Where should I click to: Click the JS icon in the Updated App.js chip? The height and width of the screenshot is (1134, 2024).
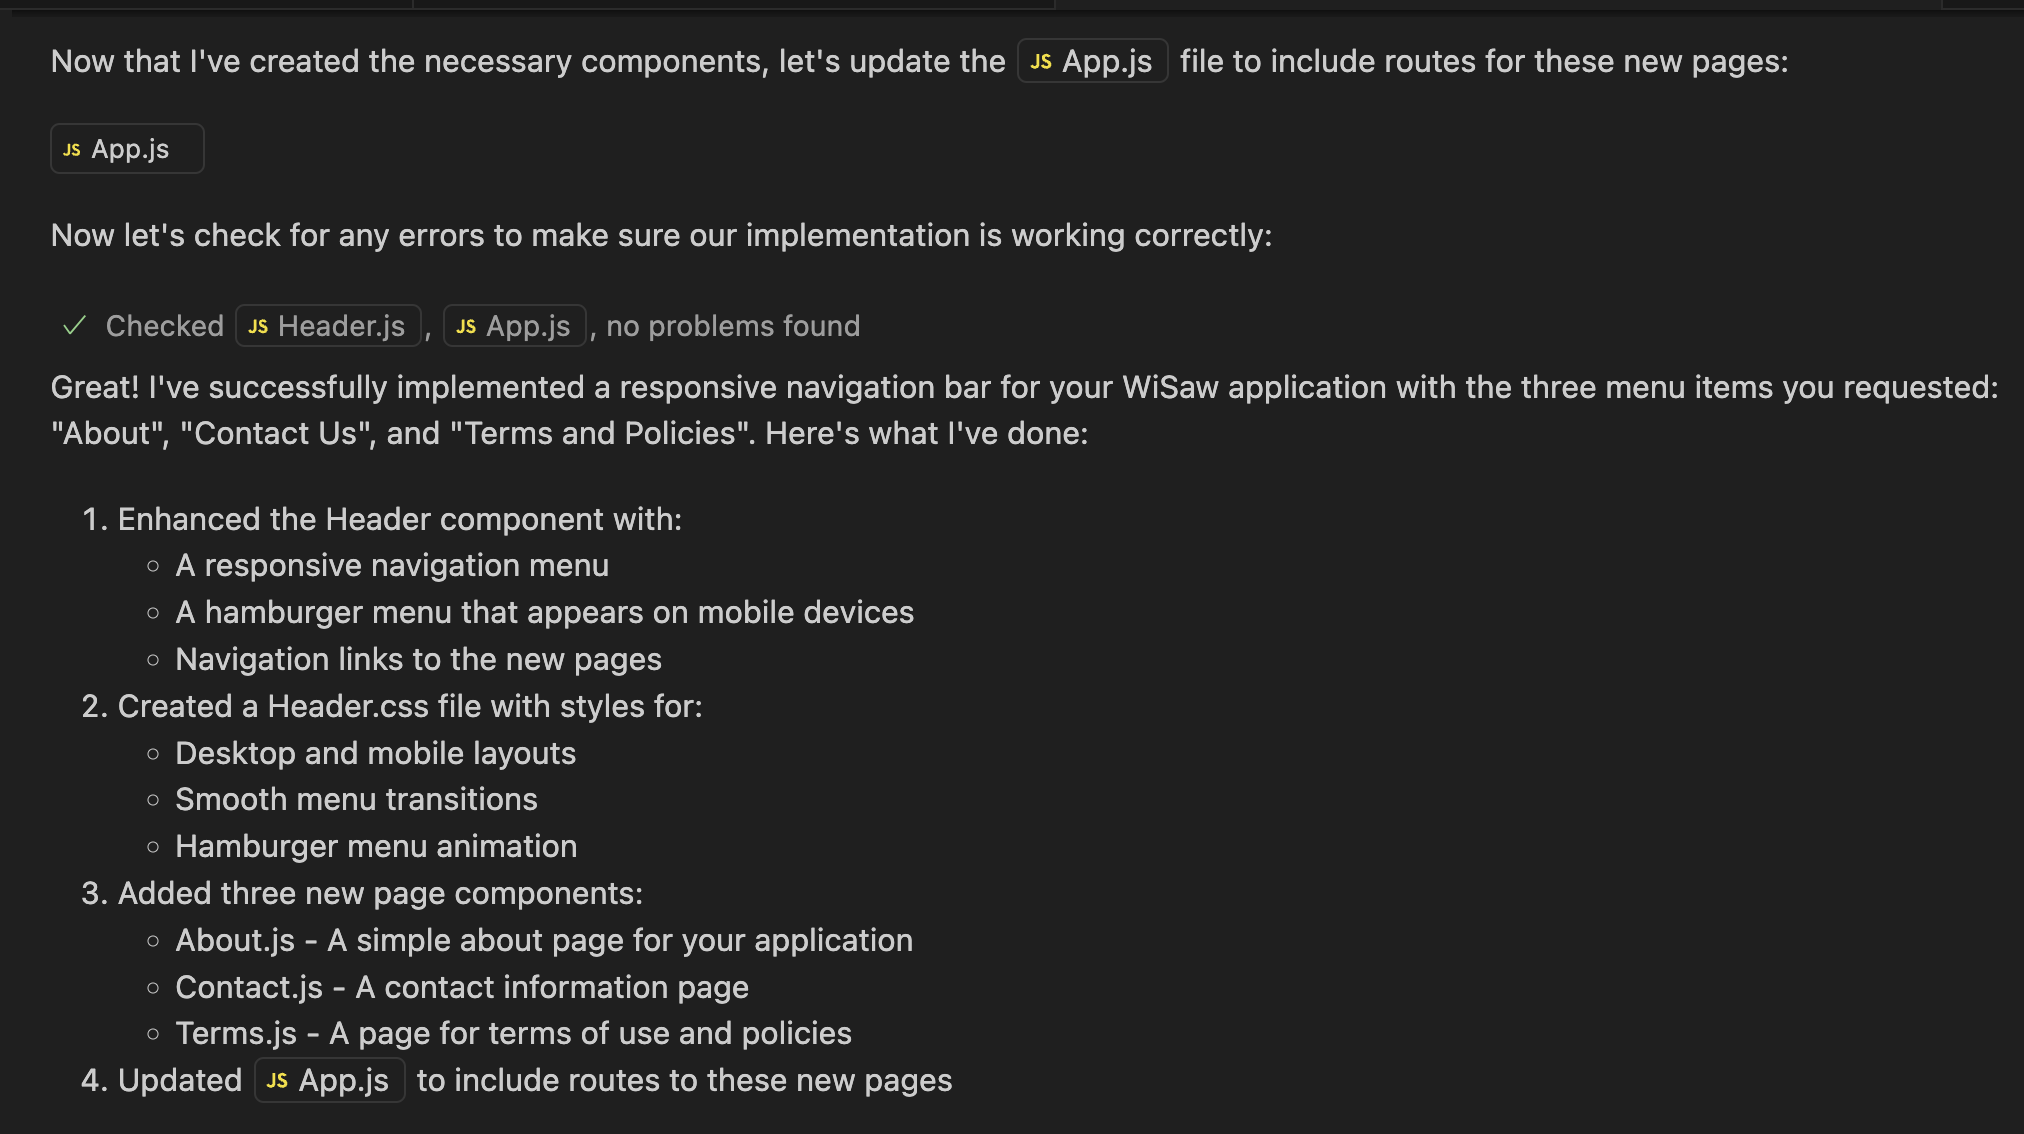[x=277, y=1081]
